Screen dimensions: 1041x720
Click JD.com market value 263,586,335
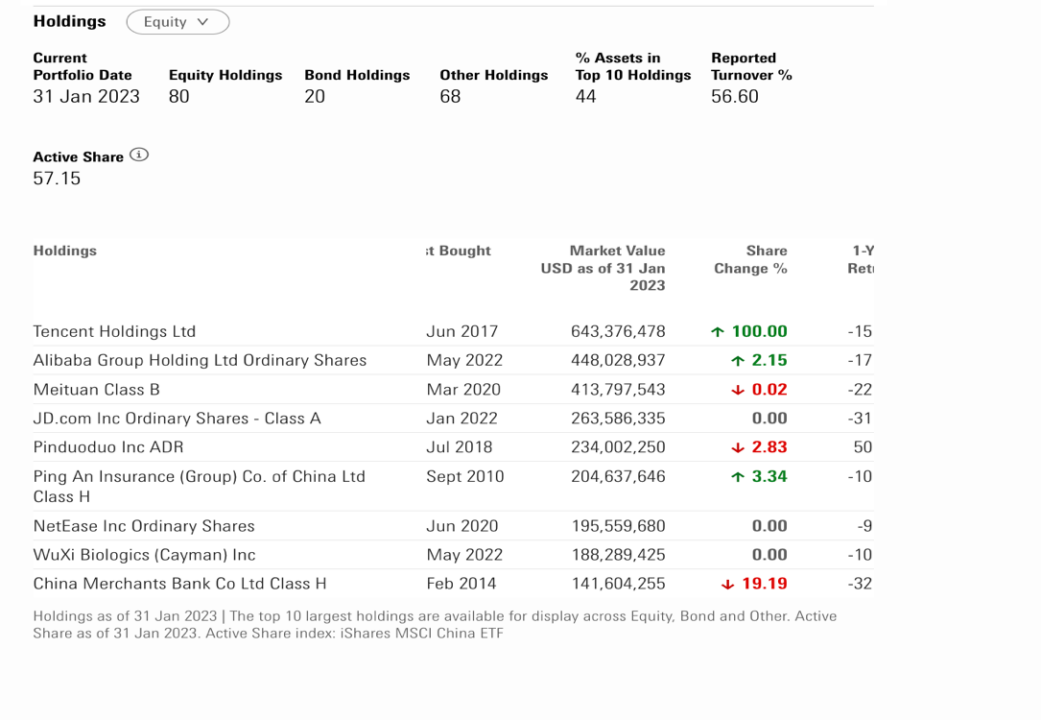point(618,418)
